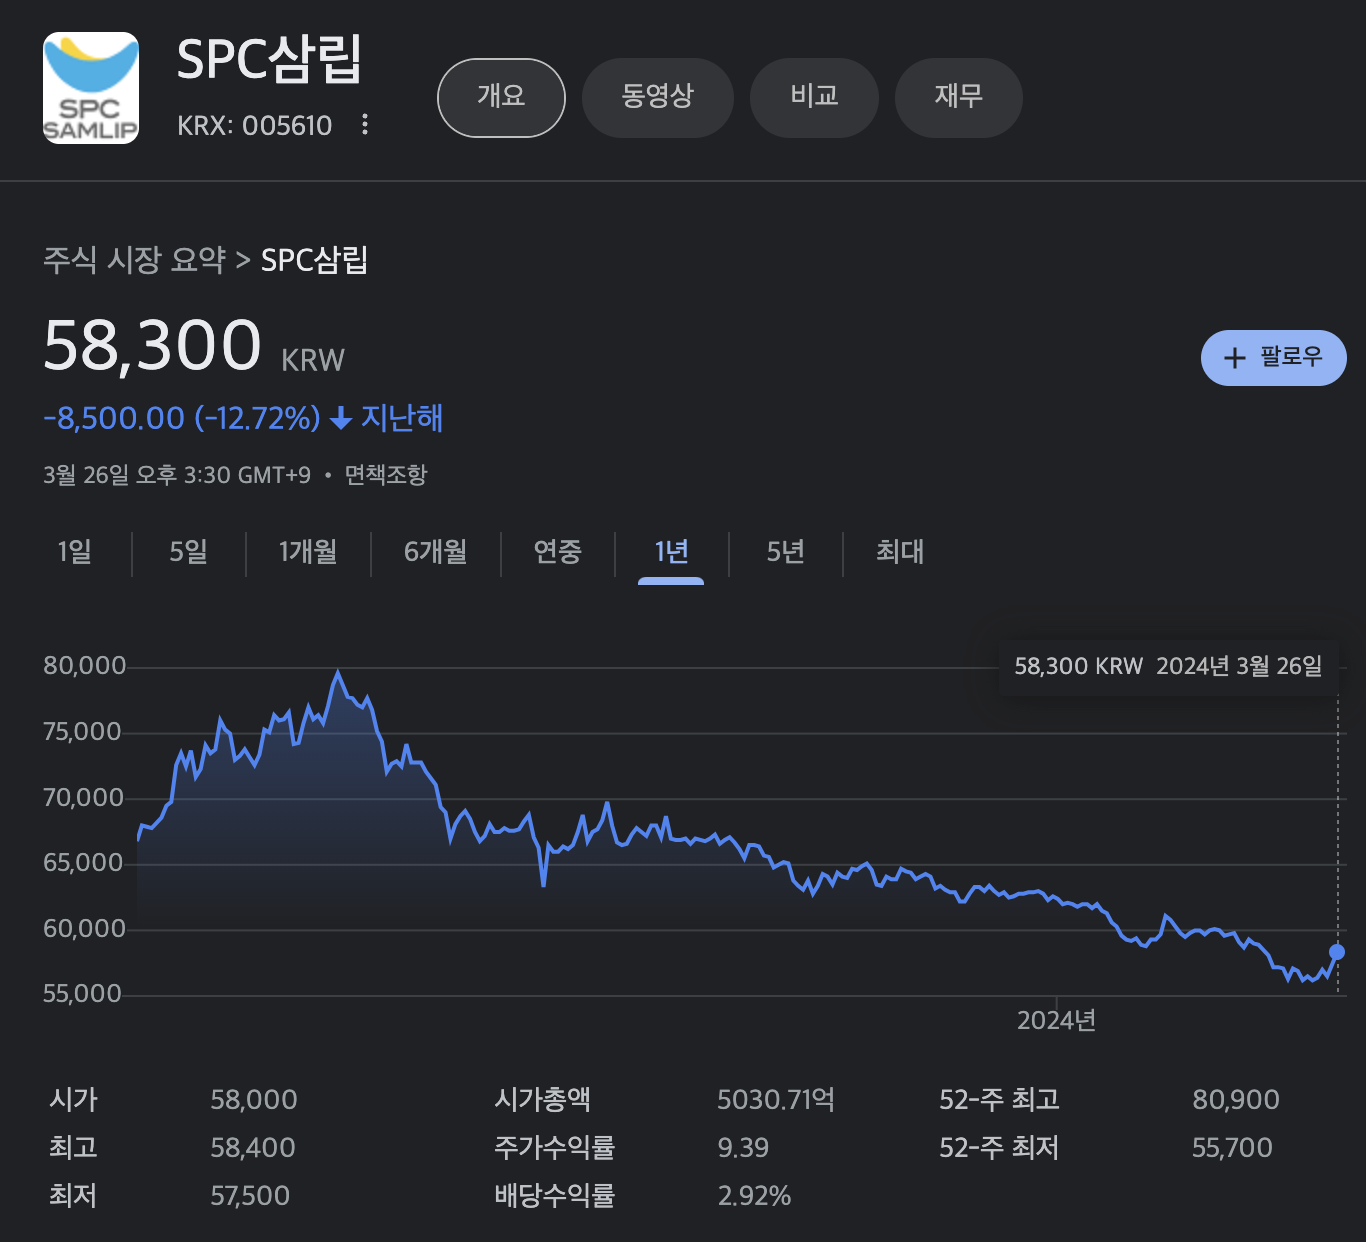1366x1242 pixels.
Task: Click the SPC Samlip logo image
Action: point(91,88)
